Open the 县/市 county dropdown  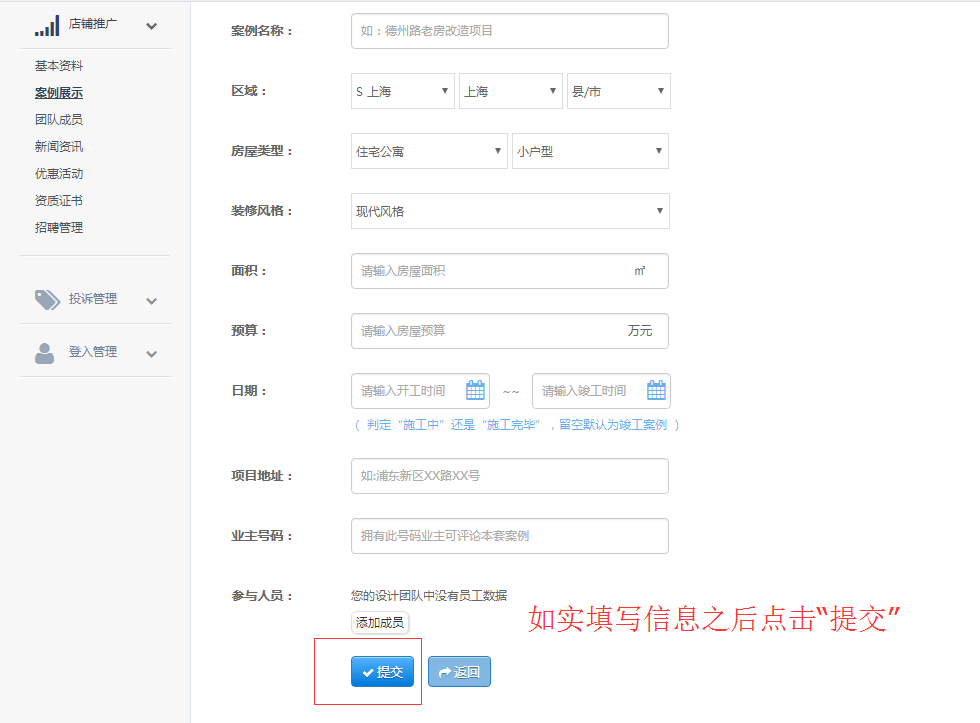[x=618, y=90]
